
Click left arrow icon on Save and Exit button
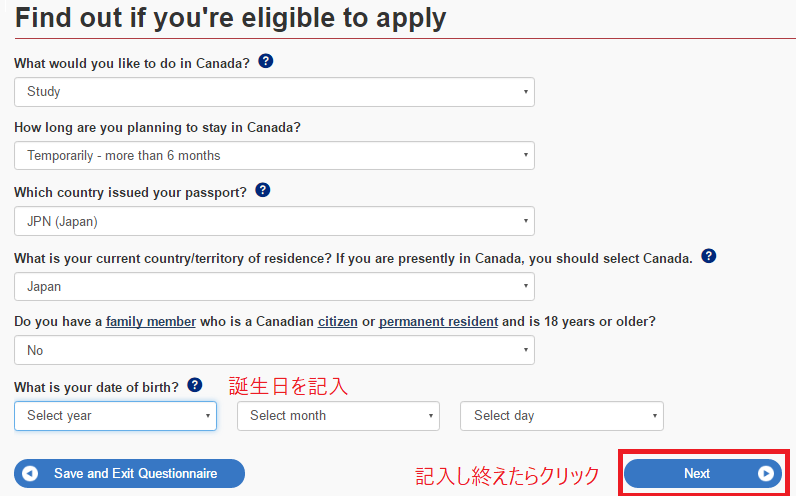pos(30,474)
